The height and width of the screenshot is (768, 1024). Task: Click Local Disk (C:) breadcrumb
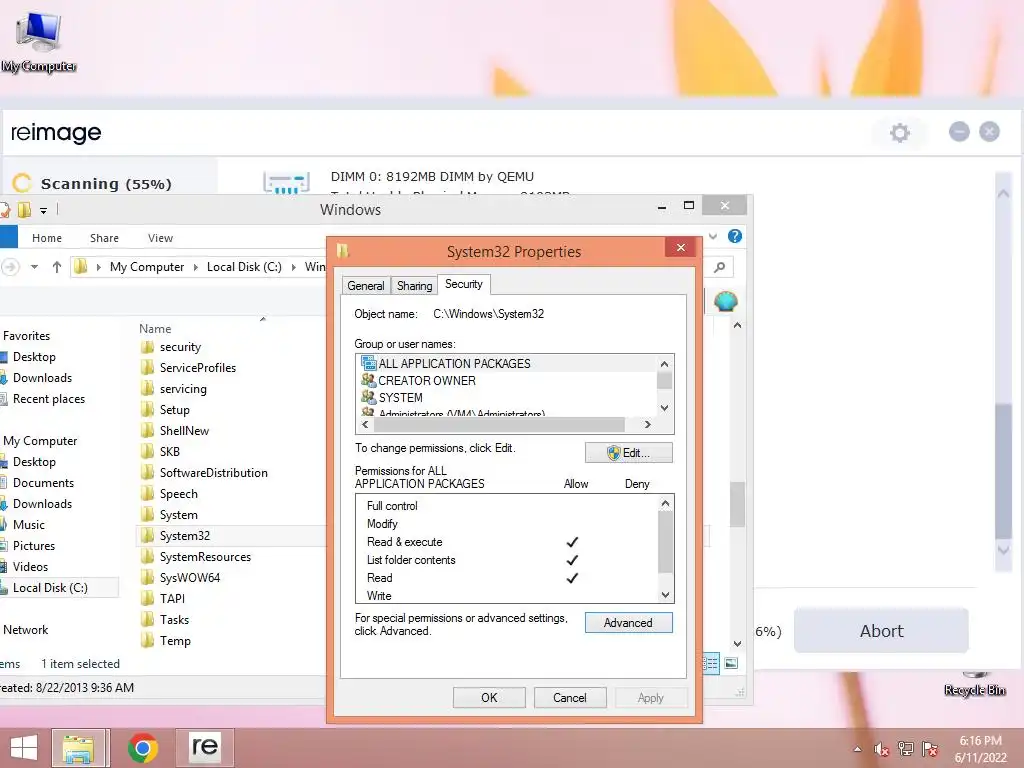click(x=244, y=267)
